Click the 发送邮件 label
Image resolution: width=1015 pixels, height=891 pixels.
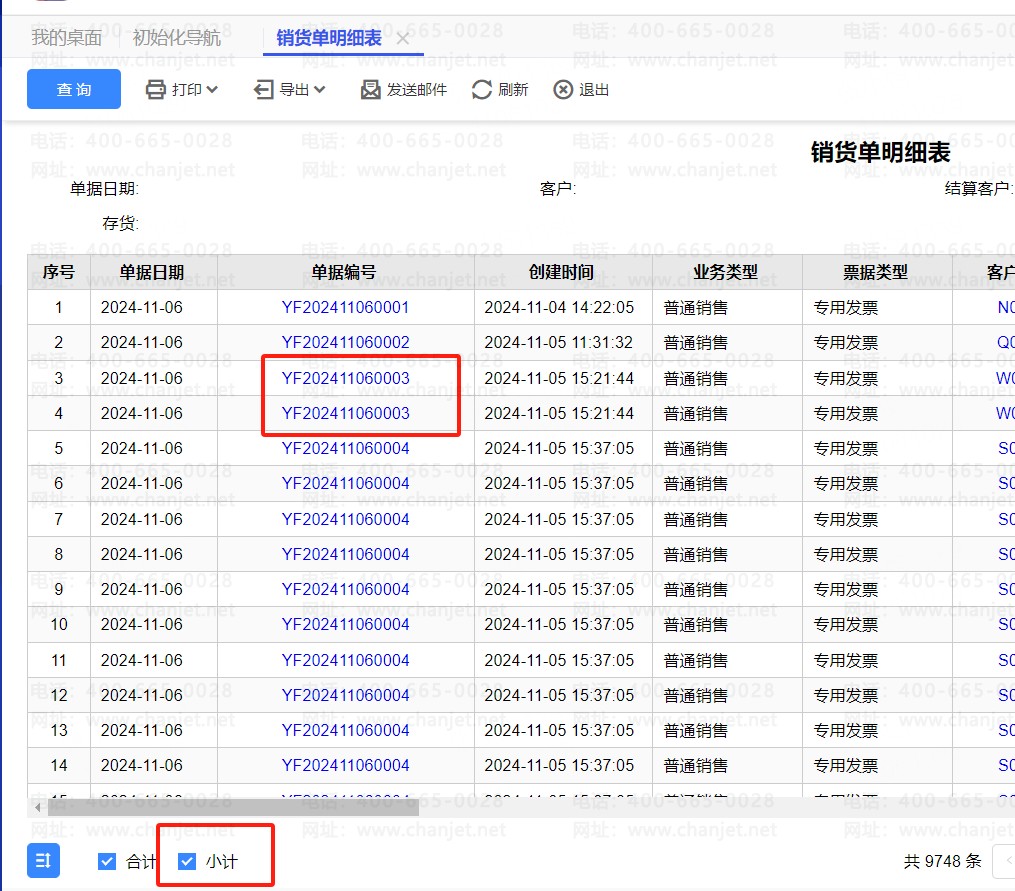point(417,89)
